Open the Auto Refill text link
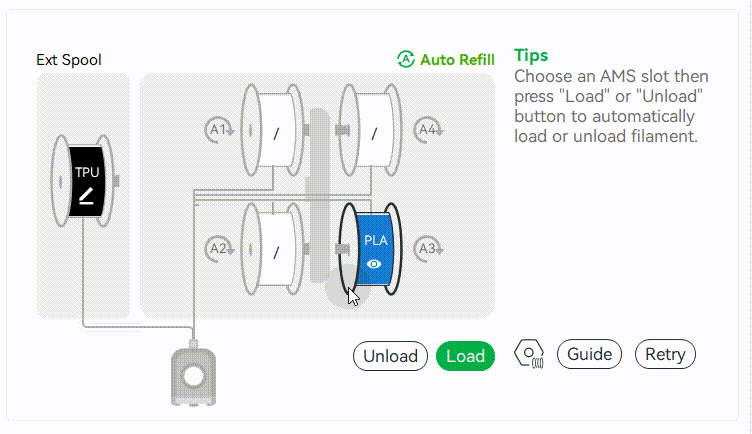 click(458, 59)
